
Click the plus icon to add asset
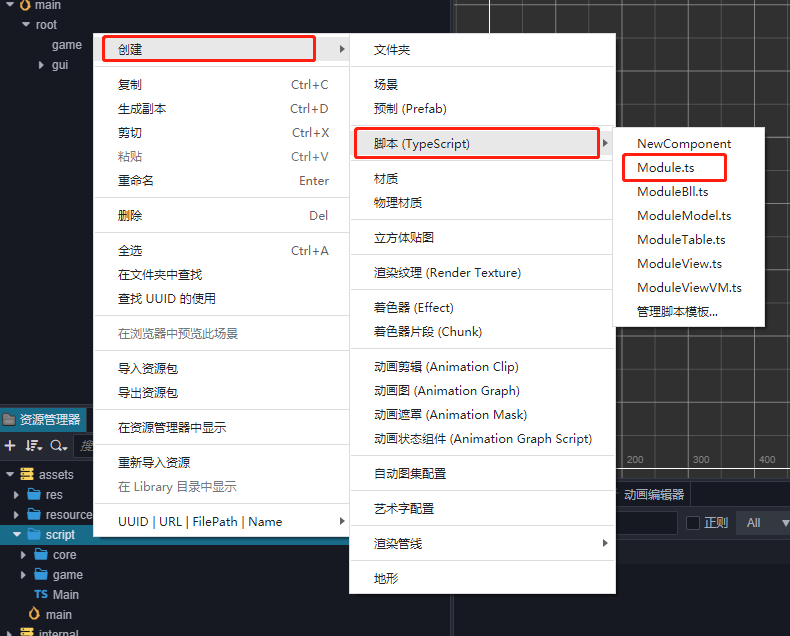tap(10, 446)
